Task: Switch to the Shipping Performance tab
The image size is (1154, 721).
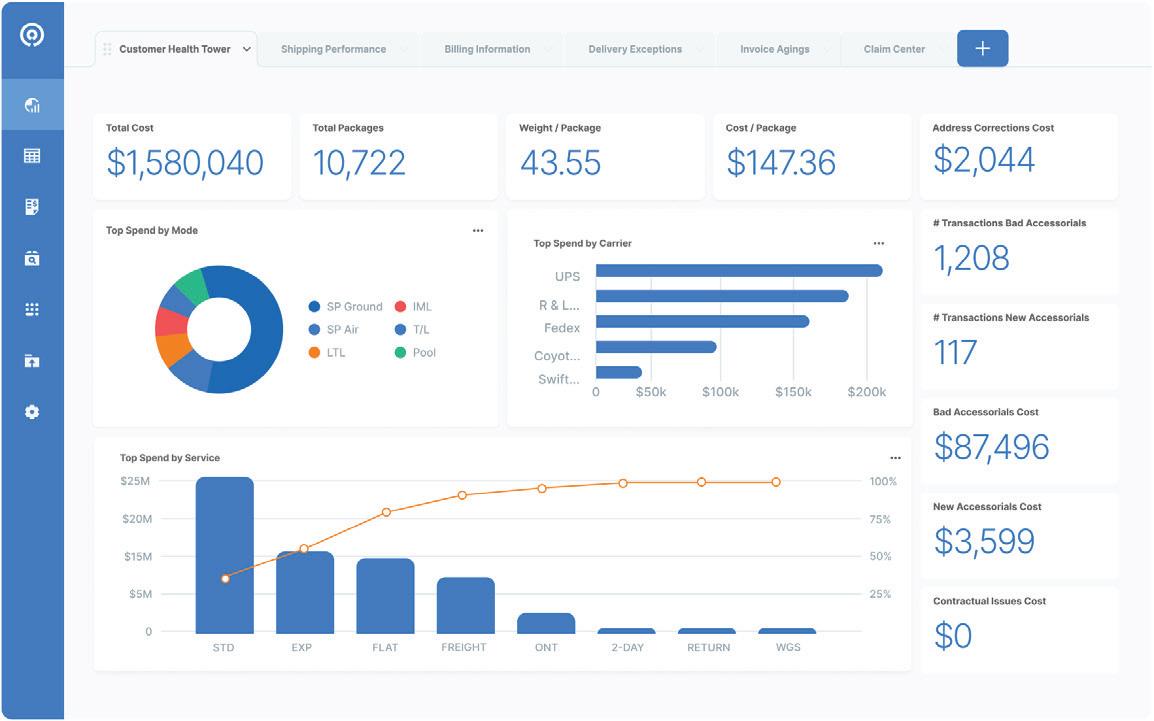Action: click(333, 49)
